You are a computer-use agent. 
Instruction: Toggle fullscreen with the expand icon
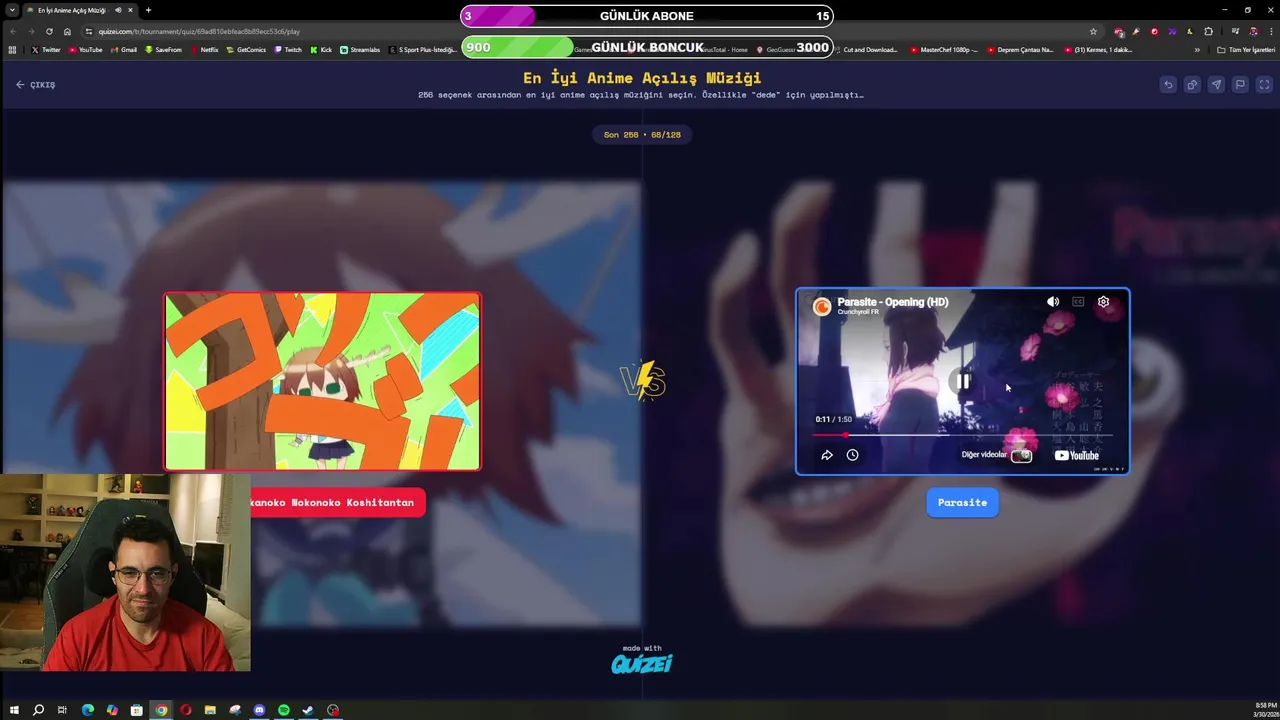pyautogui.click(x=1264, y=85)
